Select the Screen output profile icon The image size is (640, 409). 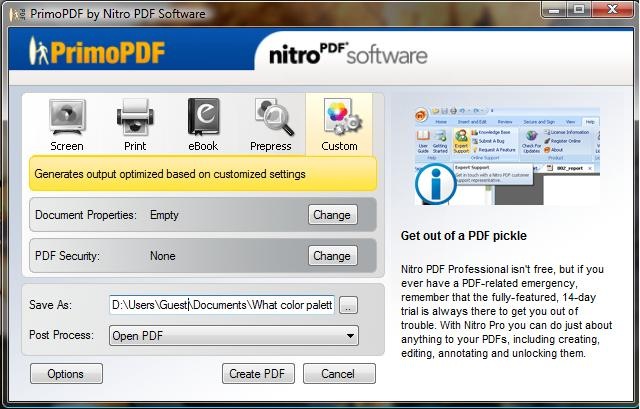[x=67, y=118]
